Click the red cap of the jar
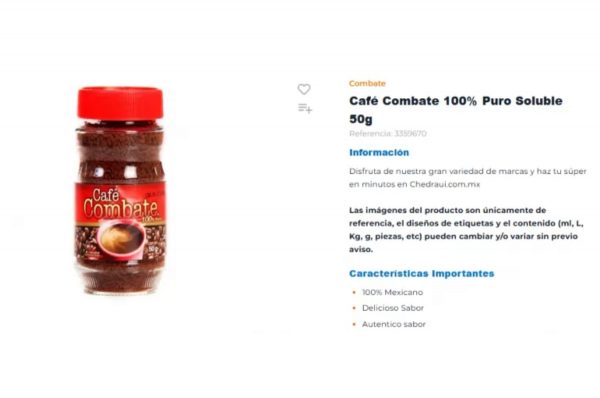 click(121, 103)
